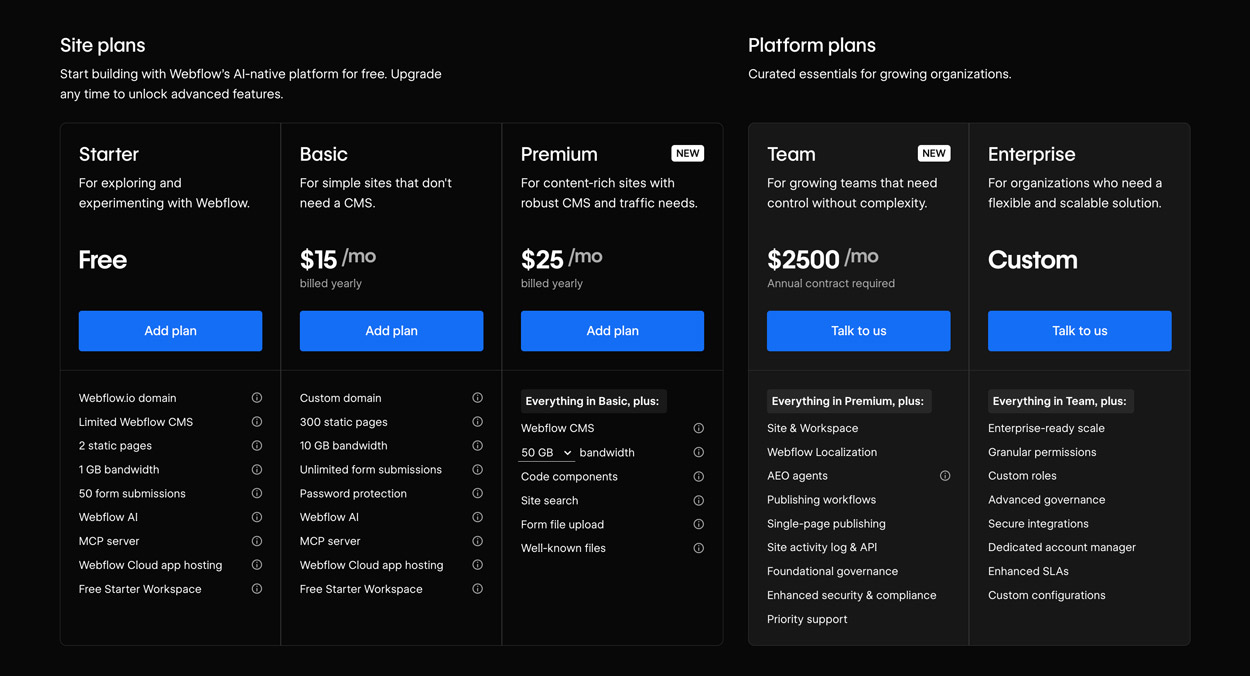
Task: Open the 50 GB bandwidth dropdown
Action: (x=546, y=453)
